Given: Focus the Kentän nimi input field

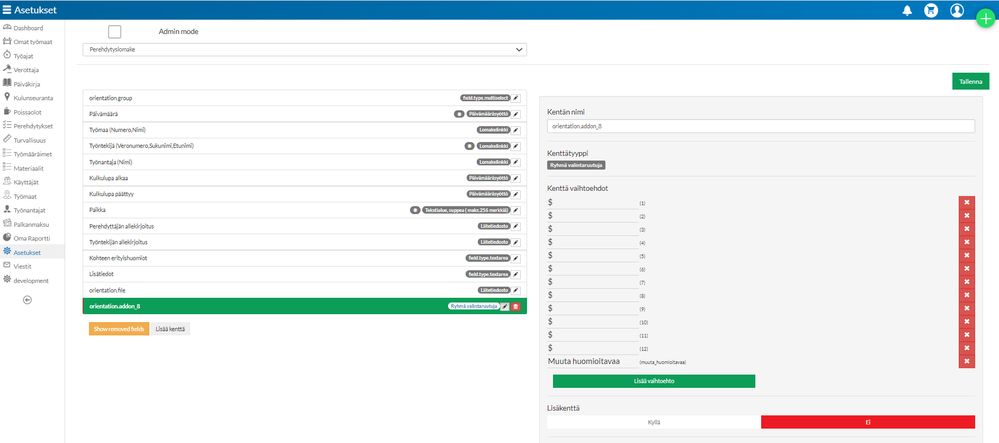Looking at the screenshot, I should point(761,126).
